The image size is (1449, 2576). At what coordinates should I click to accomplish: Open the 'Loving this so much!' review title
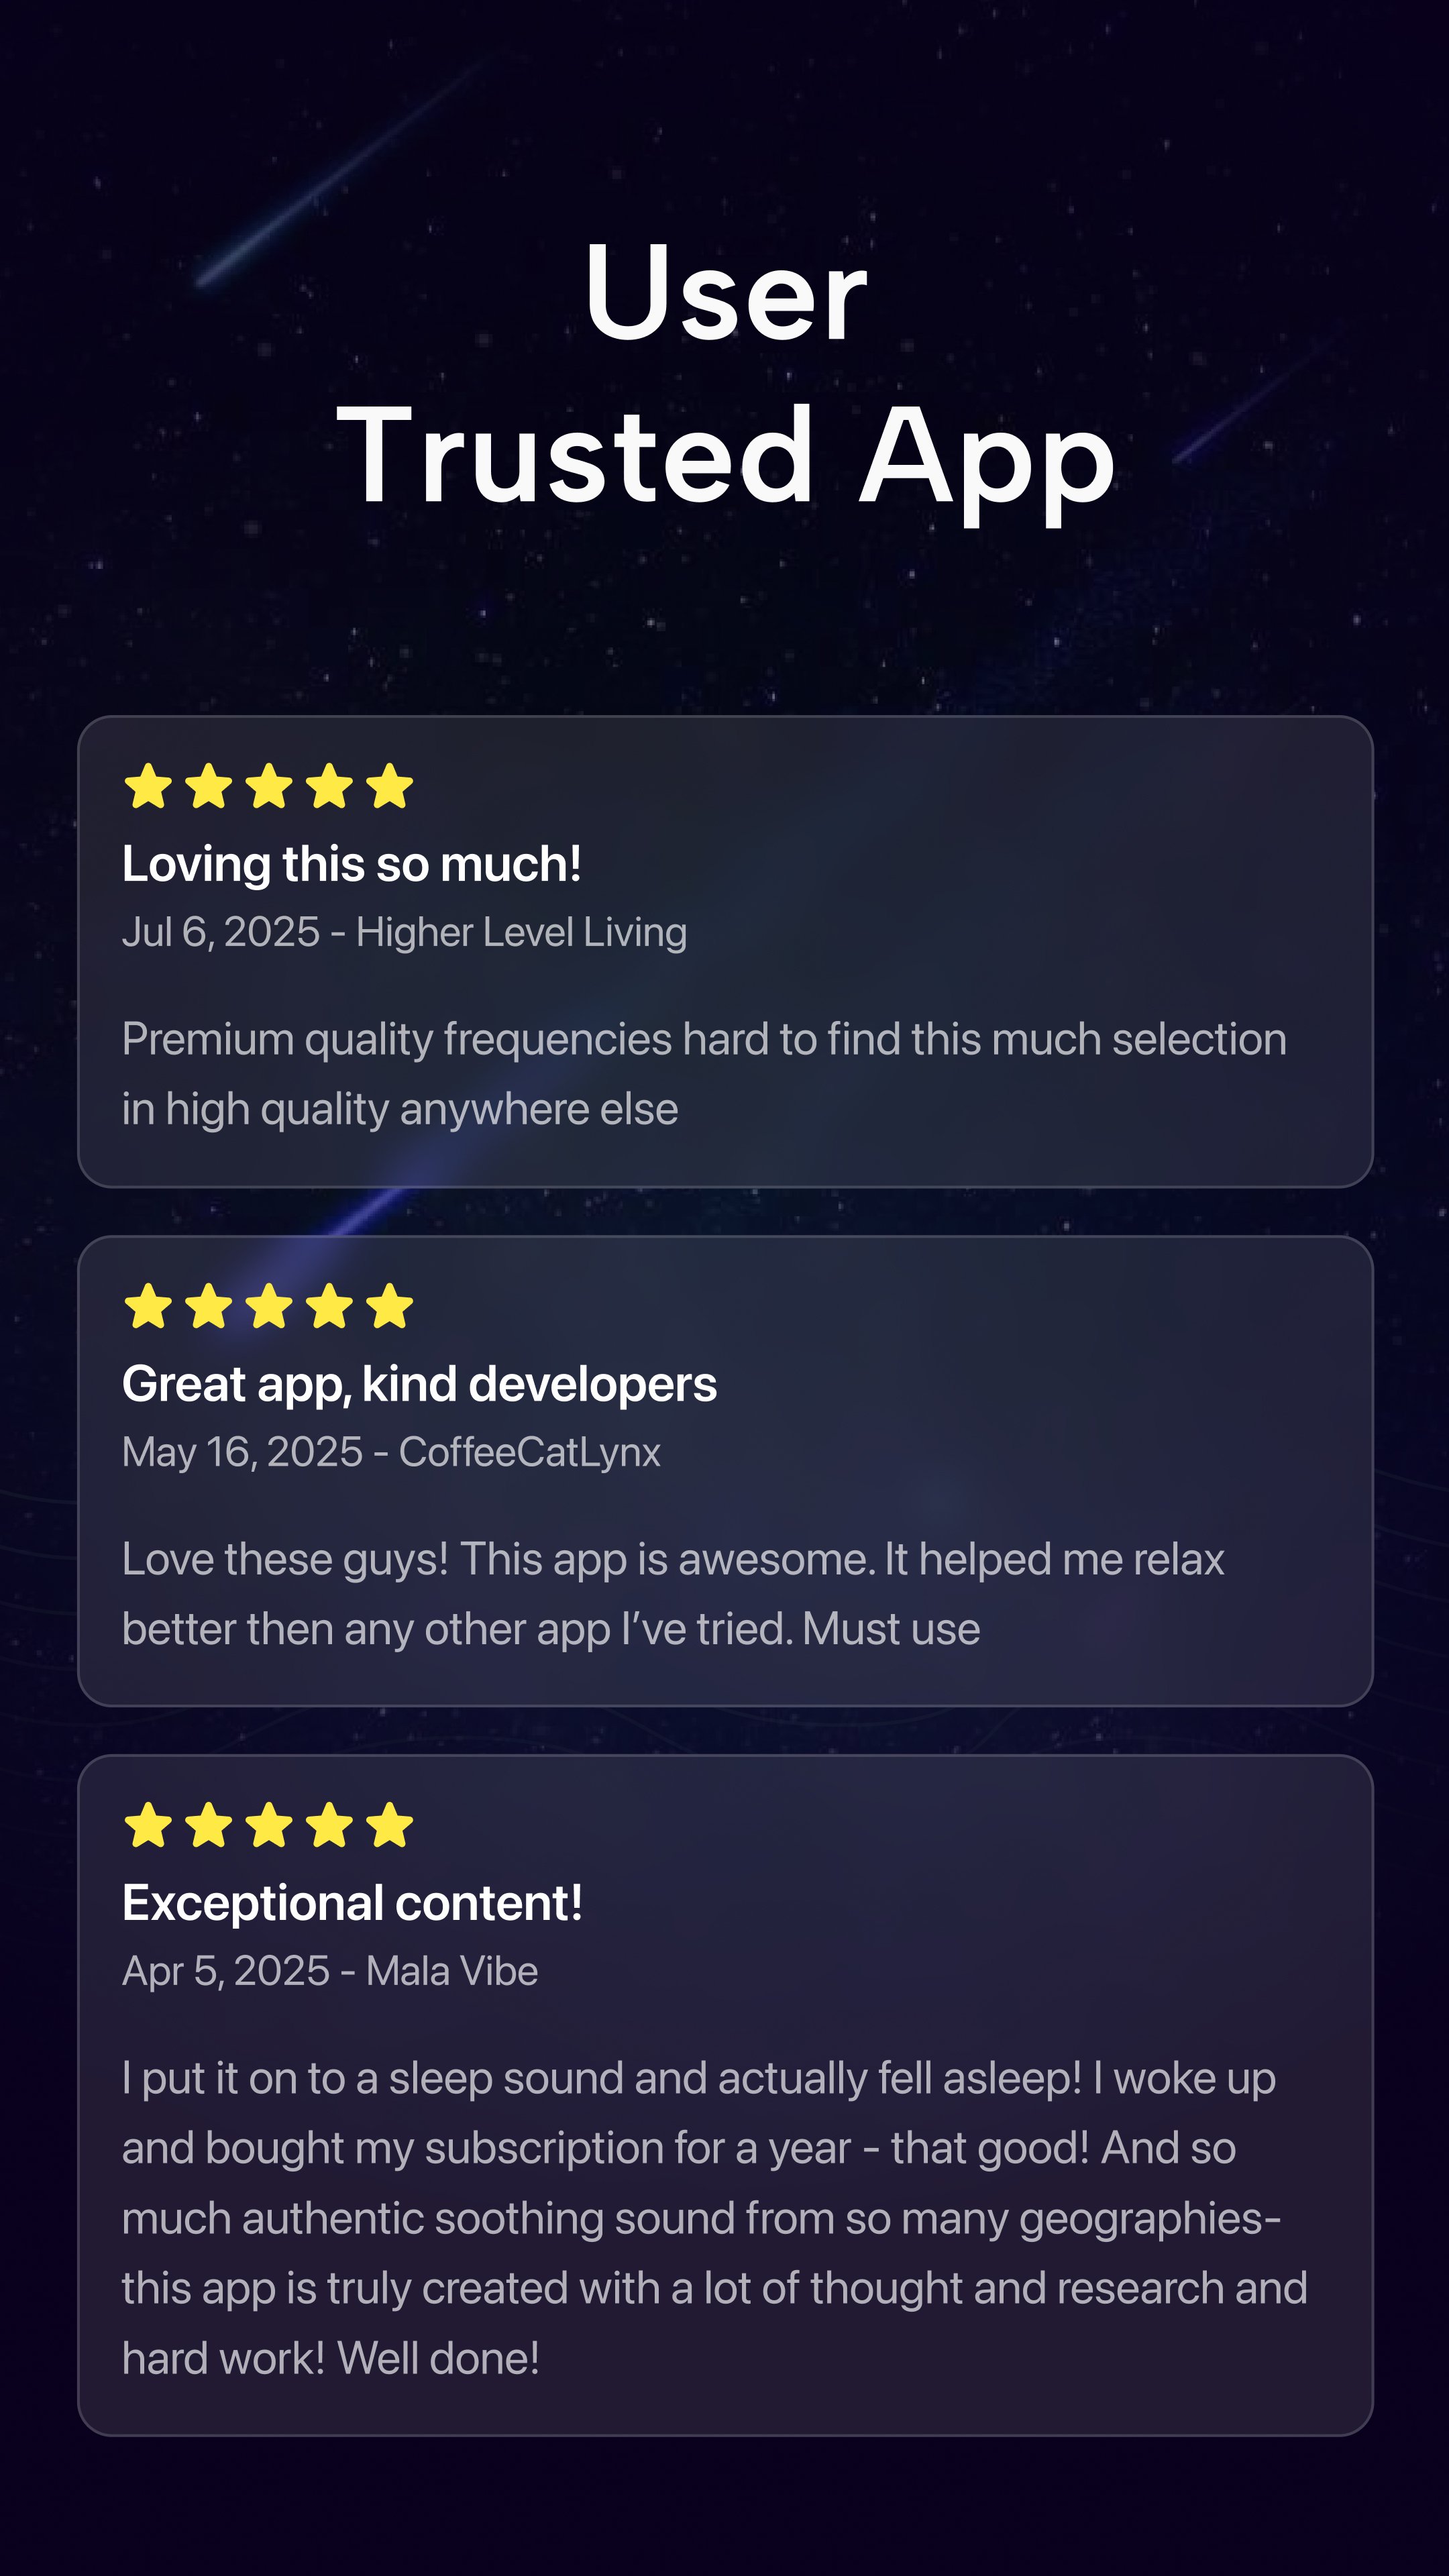click(351, 864)
